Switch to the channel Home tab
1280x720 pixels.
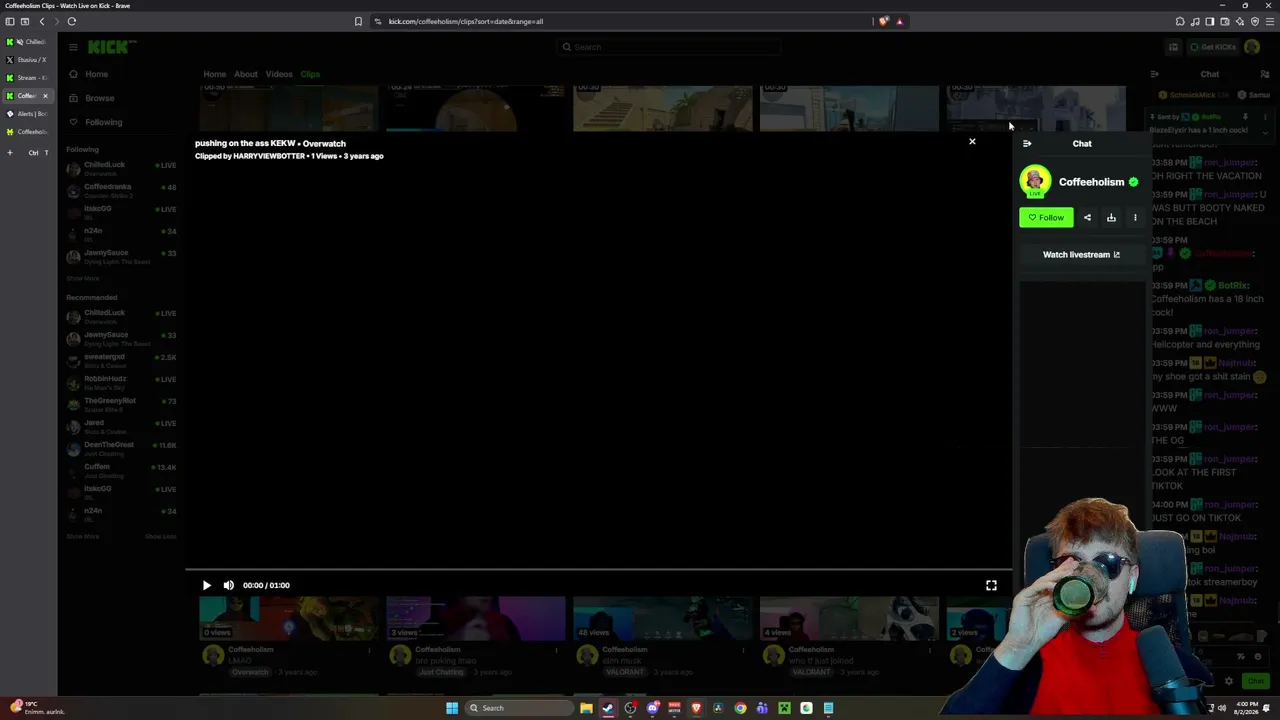[x=214, y=74]
